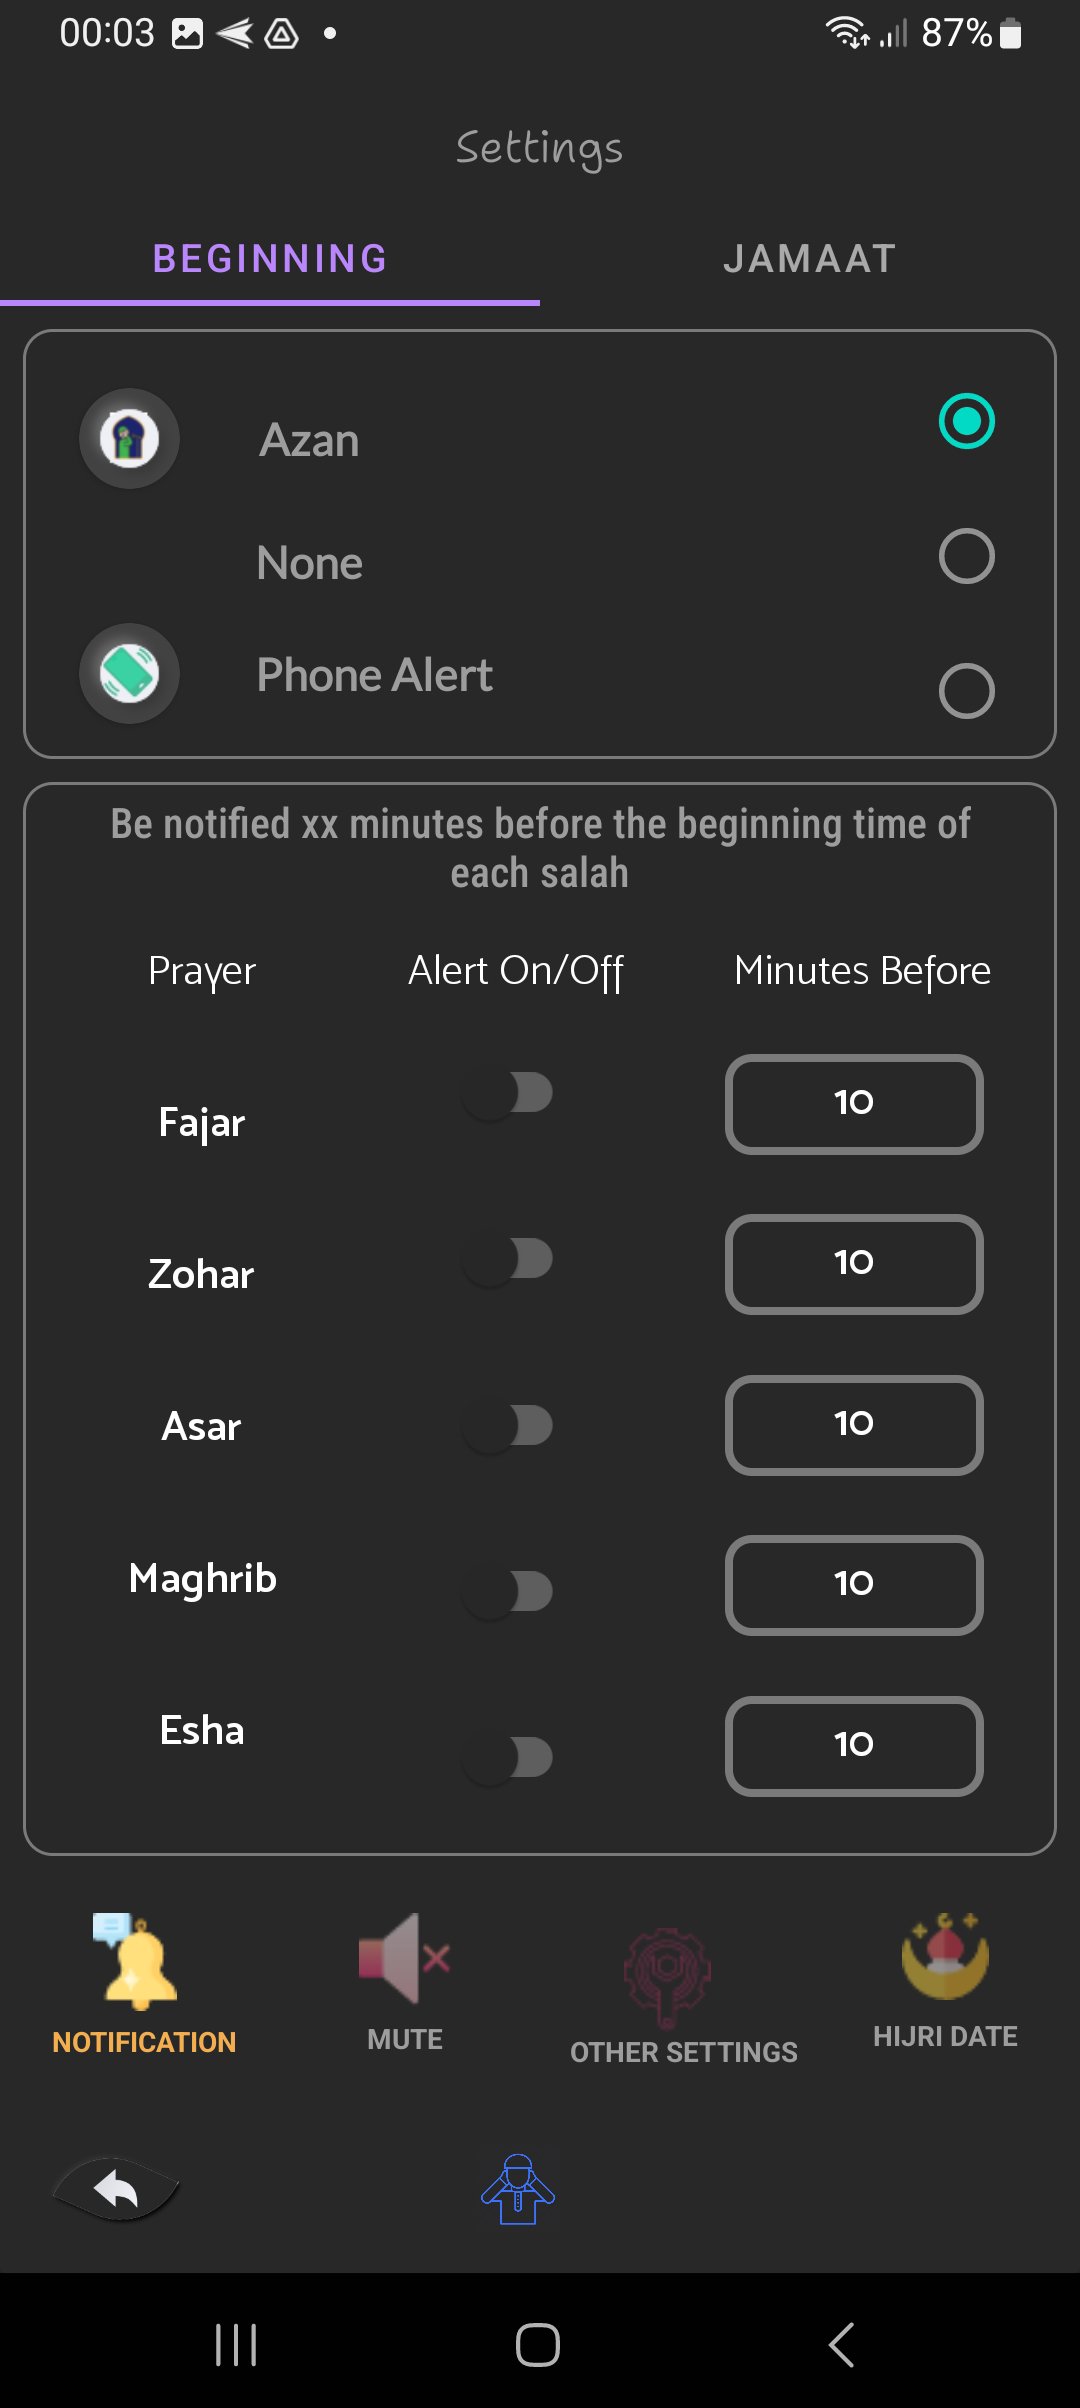Tap the curved back arrow icon
The width and height of the screenshot is (1080, 2408).
[117, 2190]
